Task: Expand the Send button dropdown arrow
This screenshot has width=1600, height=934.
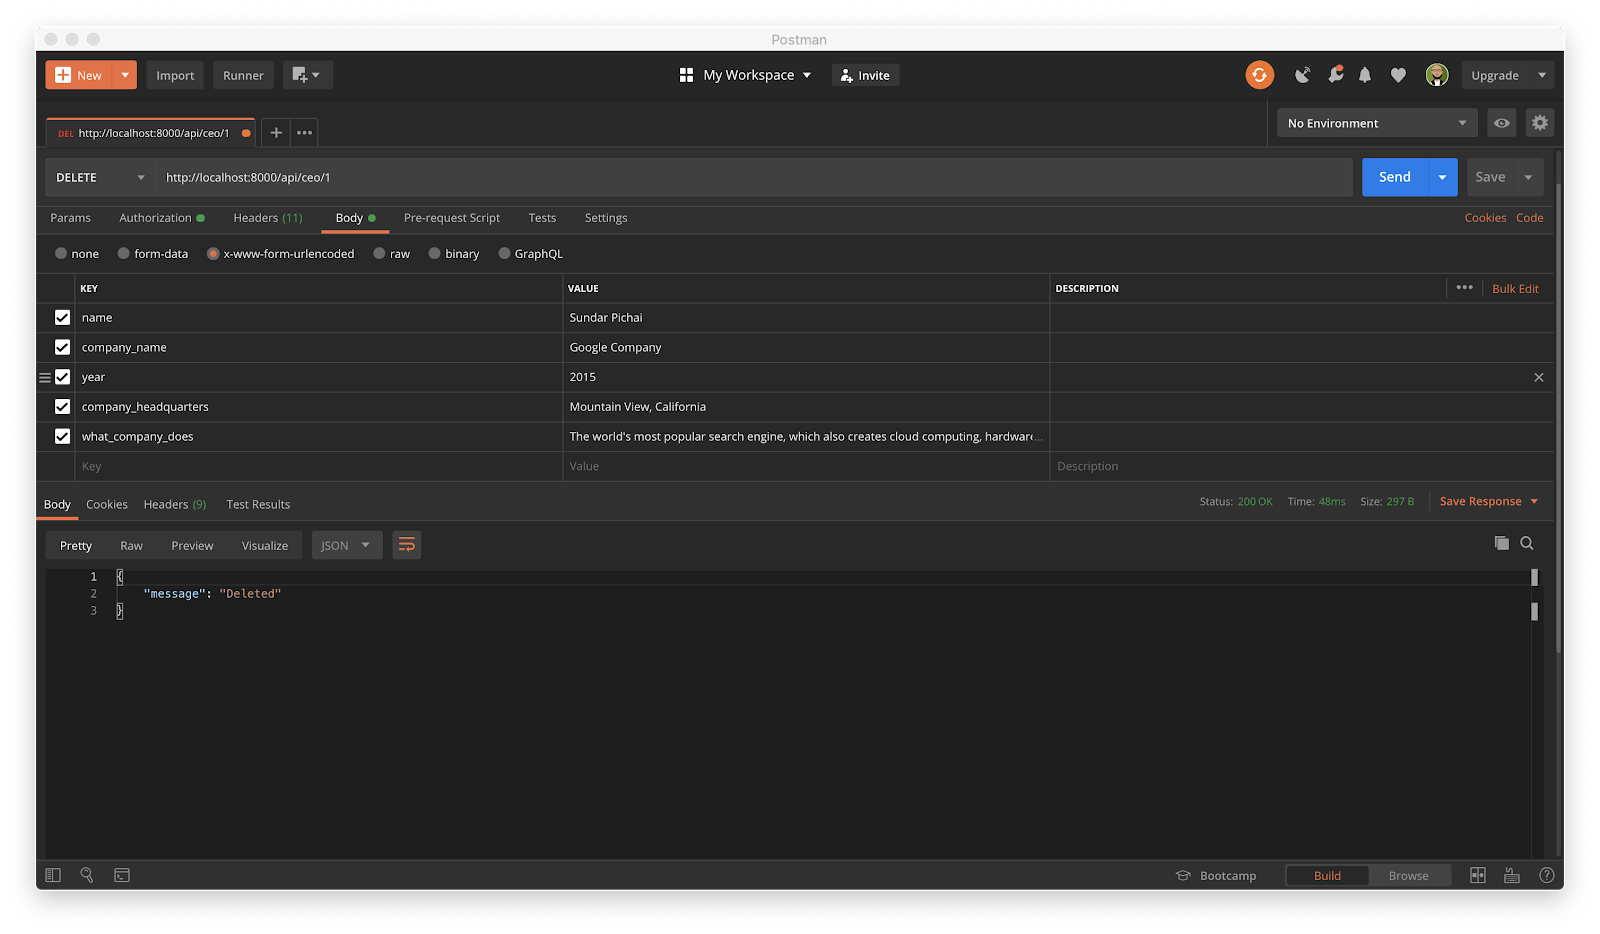Action: point(1442,177)
